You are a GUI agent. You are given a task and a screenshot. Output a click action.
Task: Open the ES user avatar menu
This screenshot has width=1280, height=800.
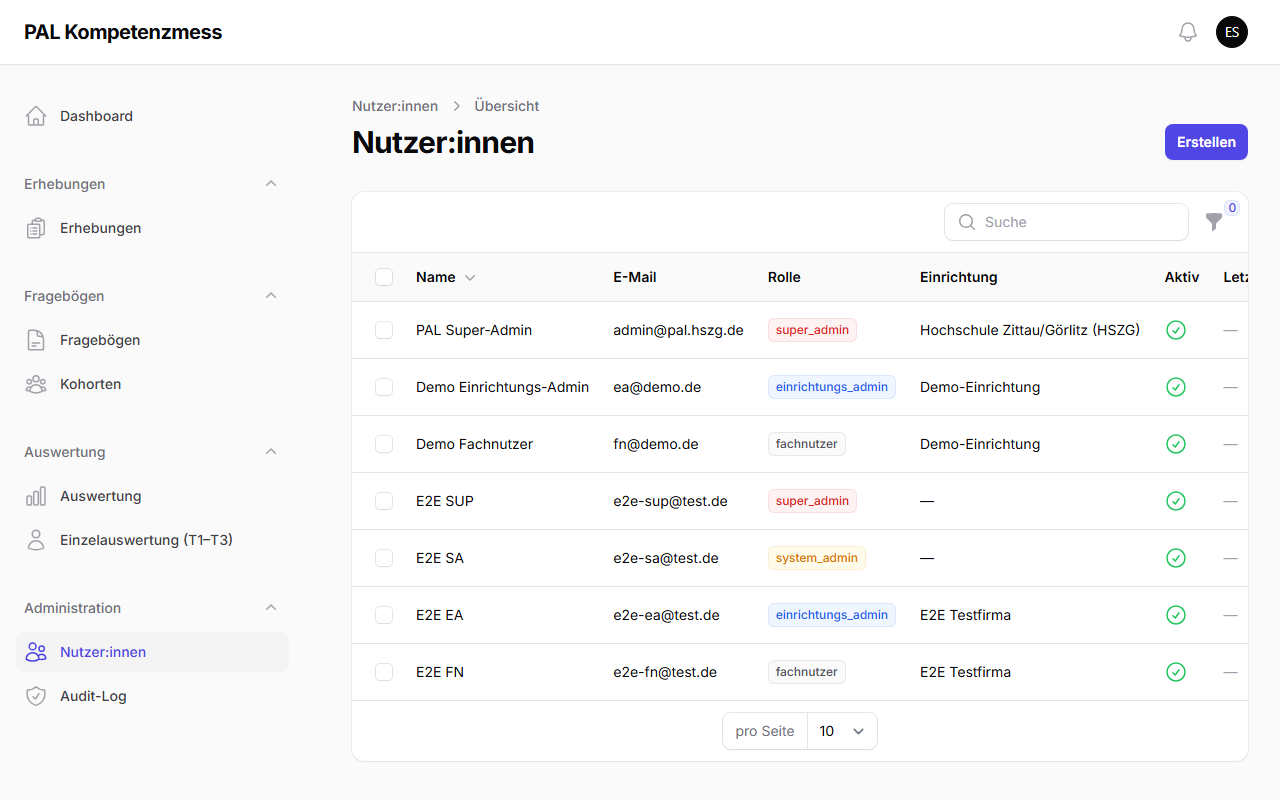click(1232, 32)
